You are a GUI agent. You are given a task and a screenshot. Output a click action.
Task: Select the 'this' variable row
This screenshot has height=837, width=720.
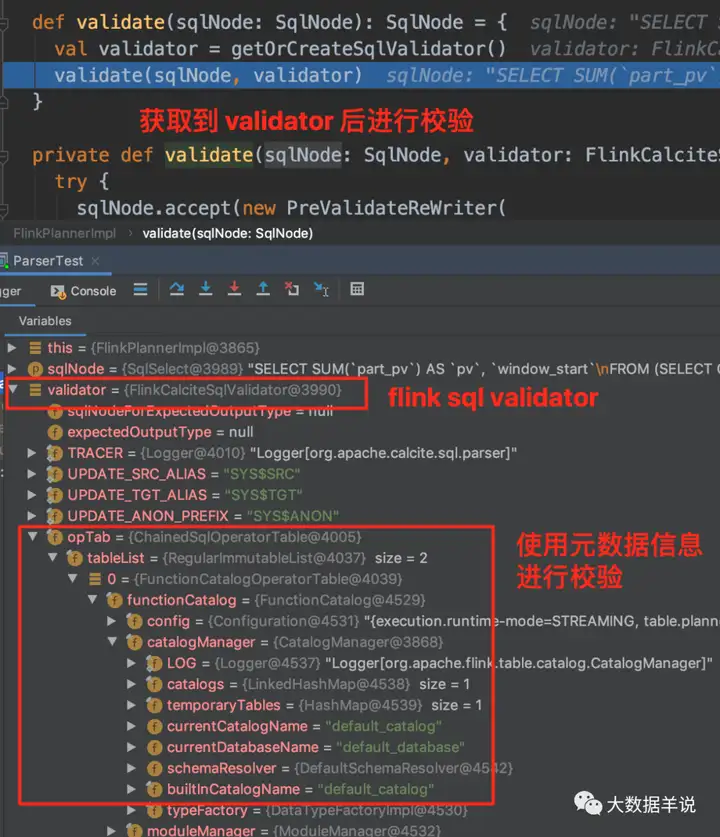tap(360, 348)
